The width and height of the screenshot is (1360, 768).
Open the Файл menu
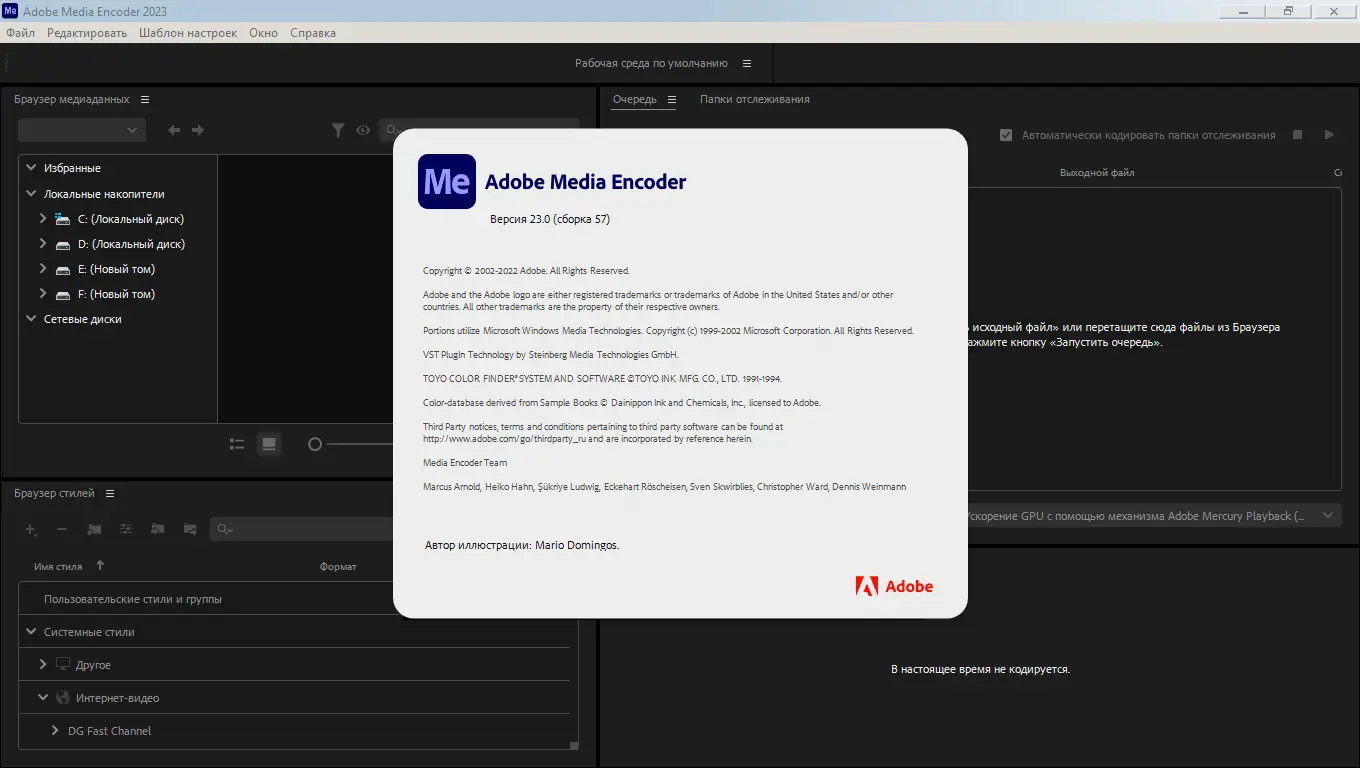pos(20,33)
